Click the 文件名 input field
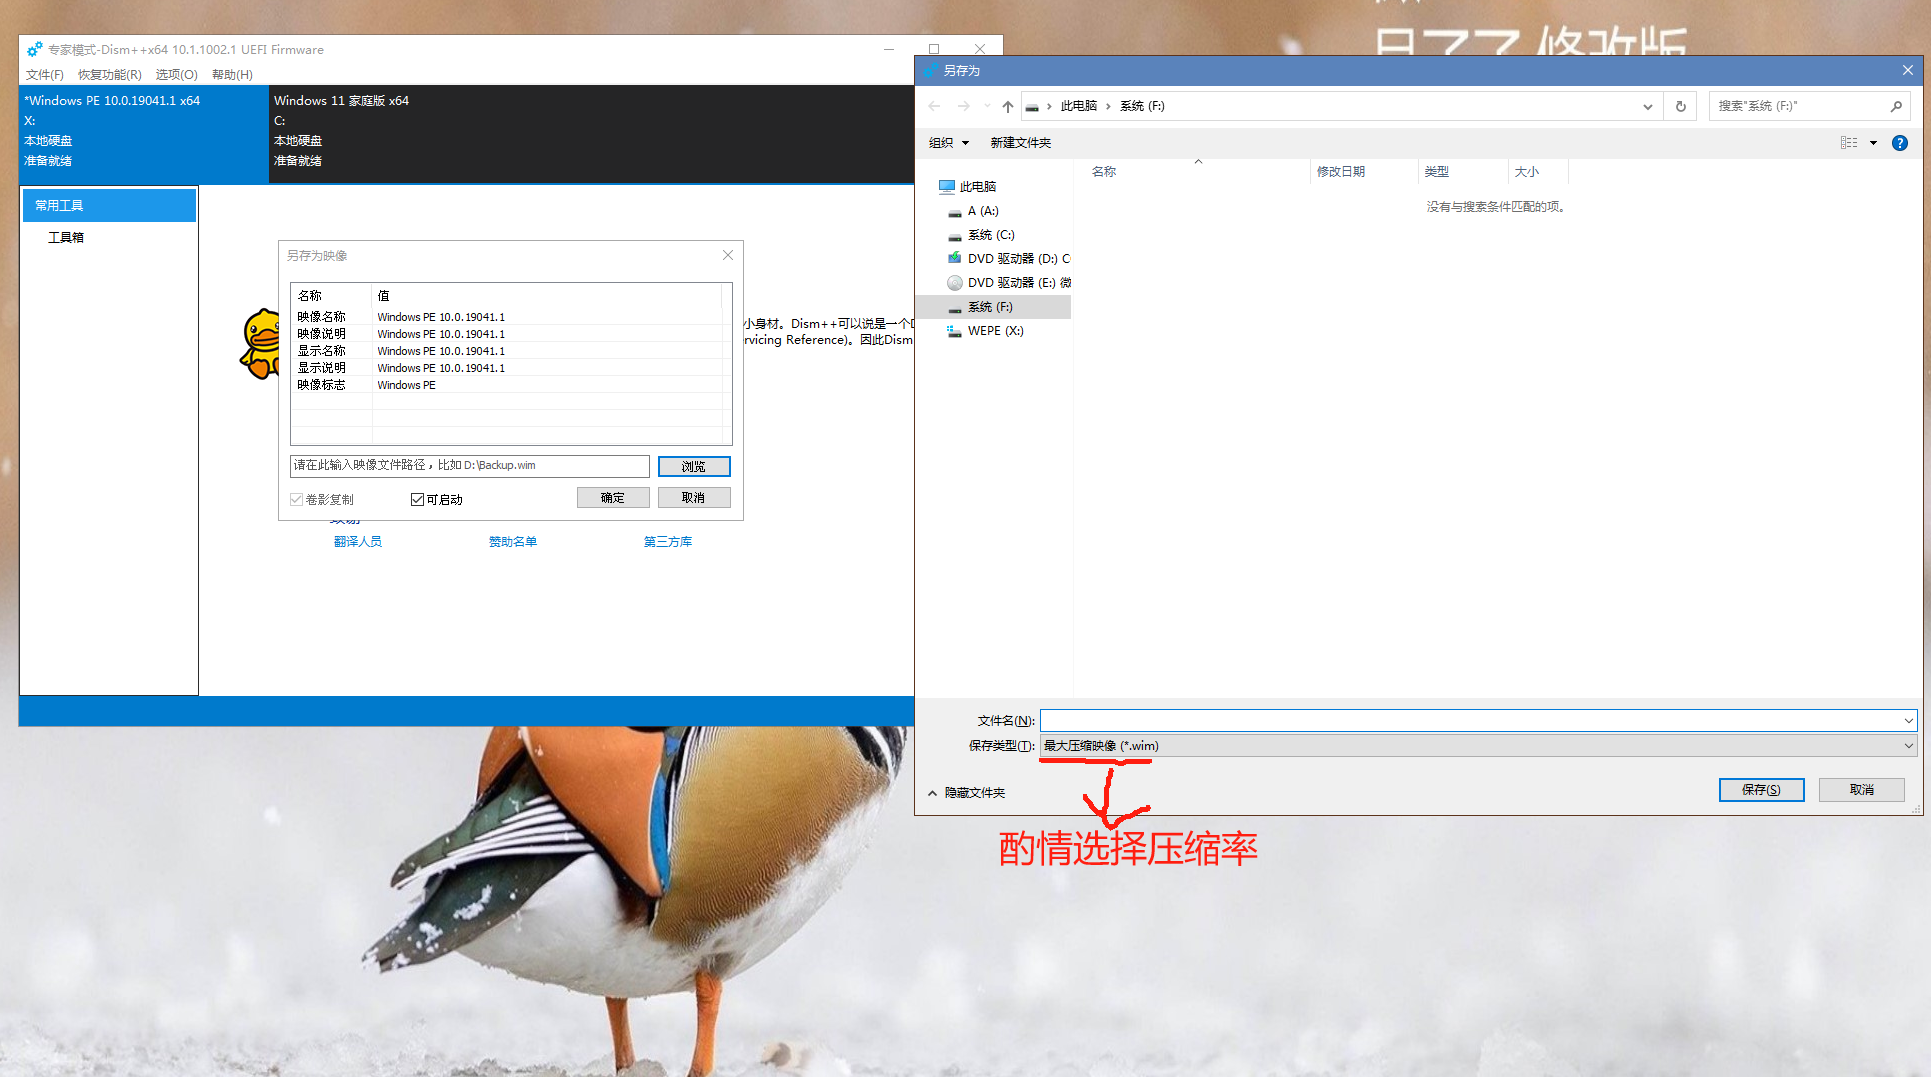Viewport: 1931px width, 1077px height. [x=1400, y=720]
